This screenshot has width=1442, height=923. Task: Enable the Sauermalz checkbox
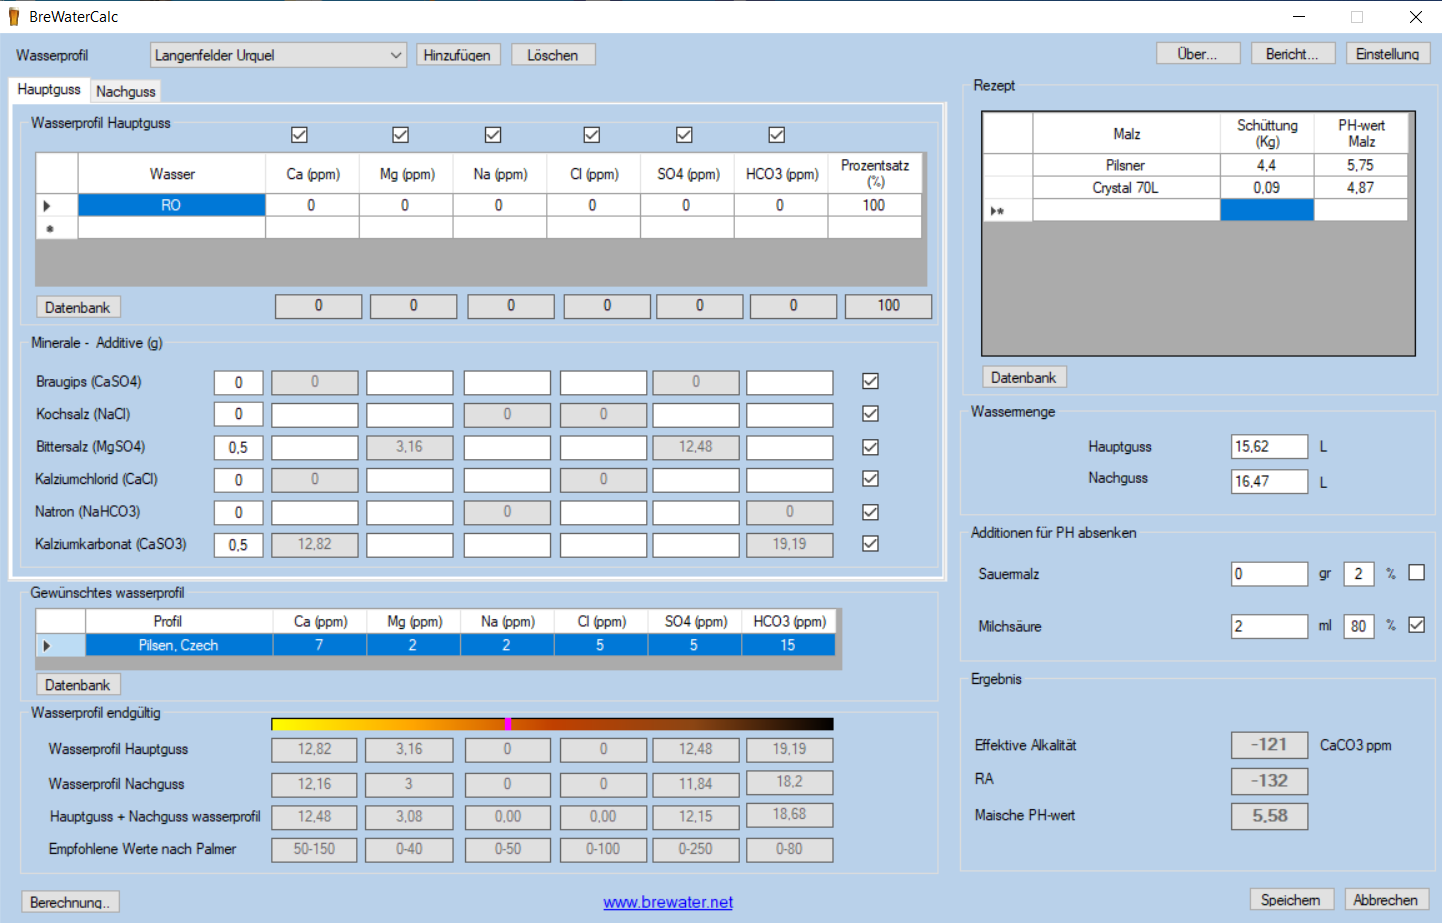tap(1416, 573)
